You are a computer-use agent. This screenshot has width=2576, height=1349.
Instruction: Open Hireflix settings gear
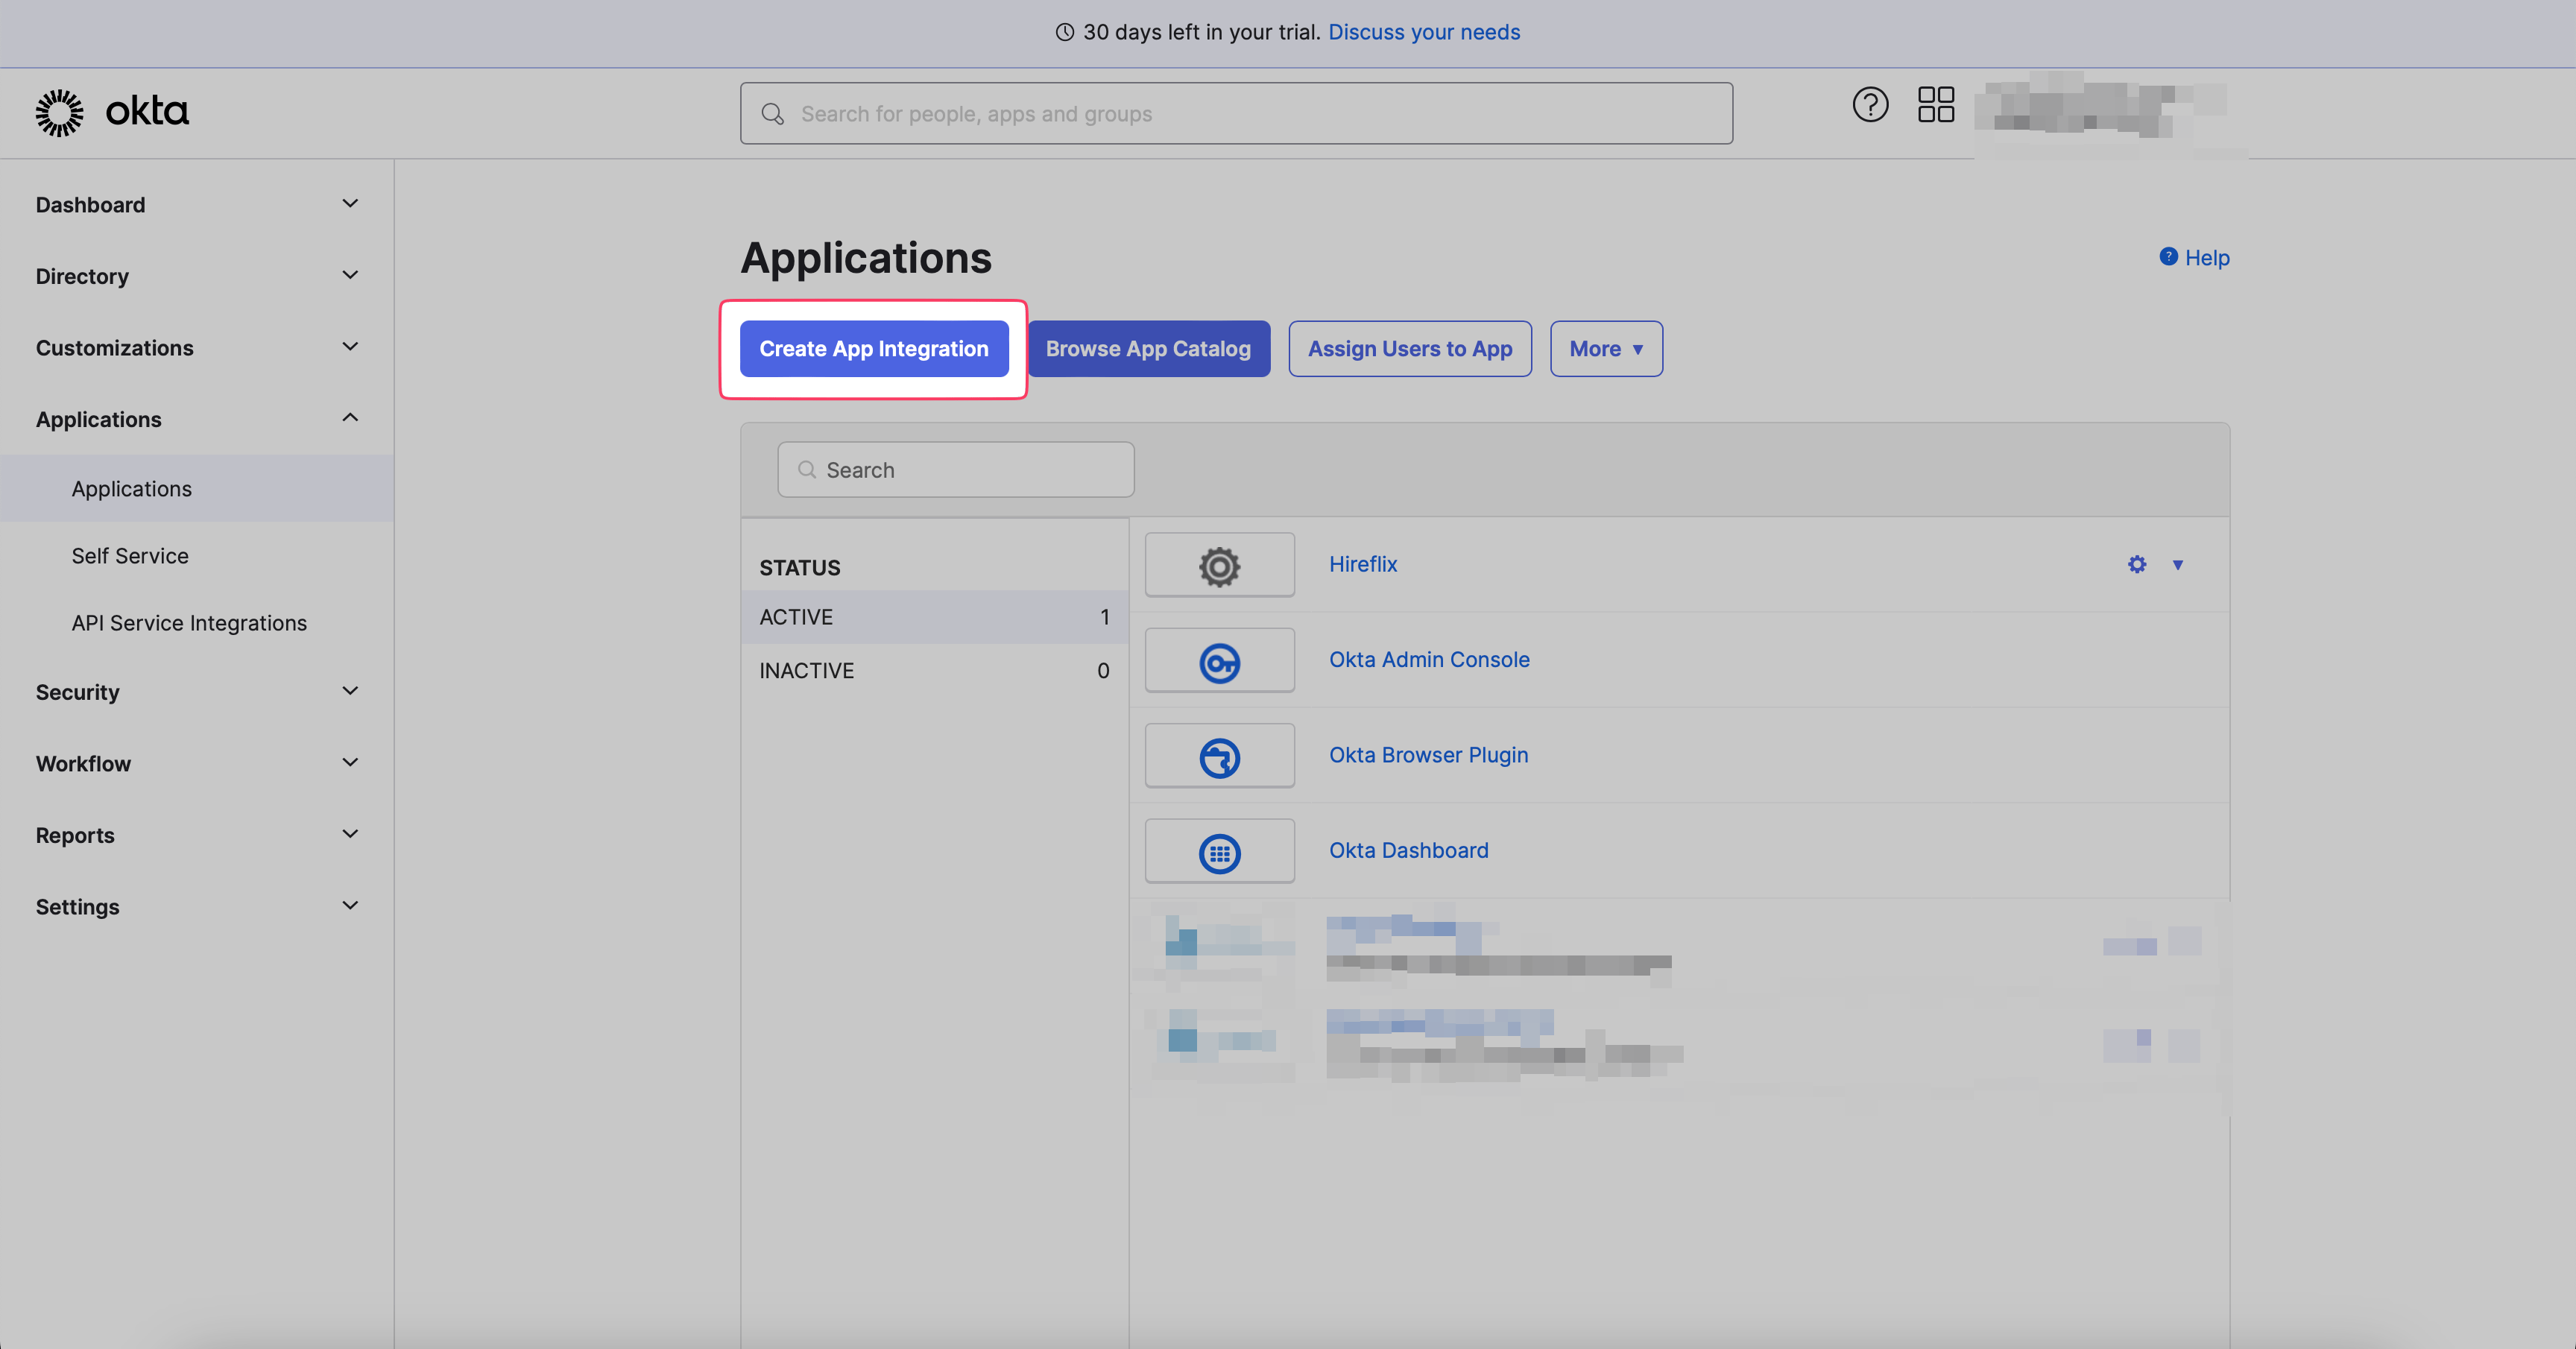2137,565
